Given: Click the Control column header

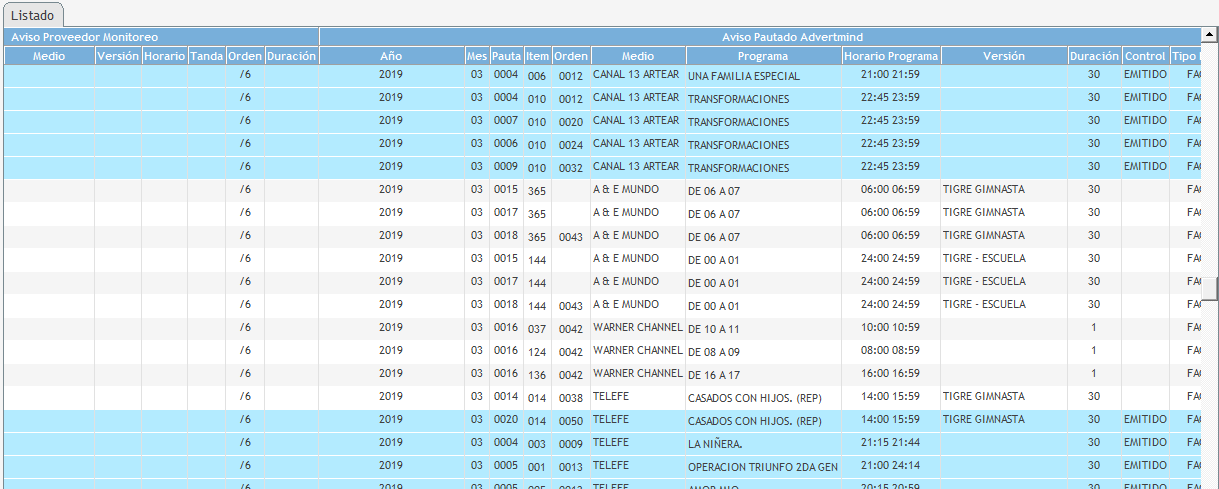Looking at the screenshot, I should 1144,56.
